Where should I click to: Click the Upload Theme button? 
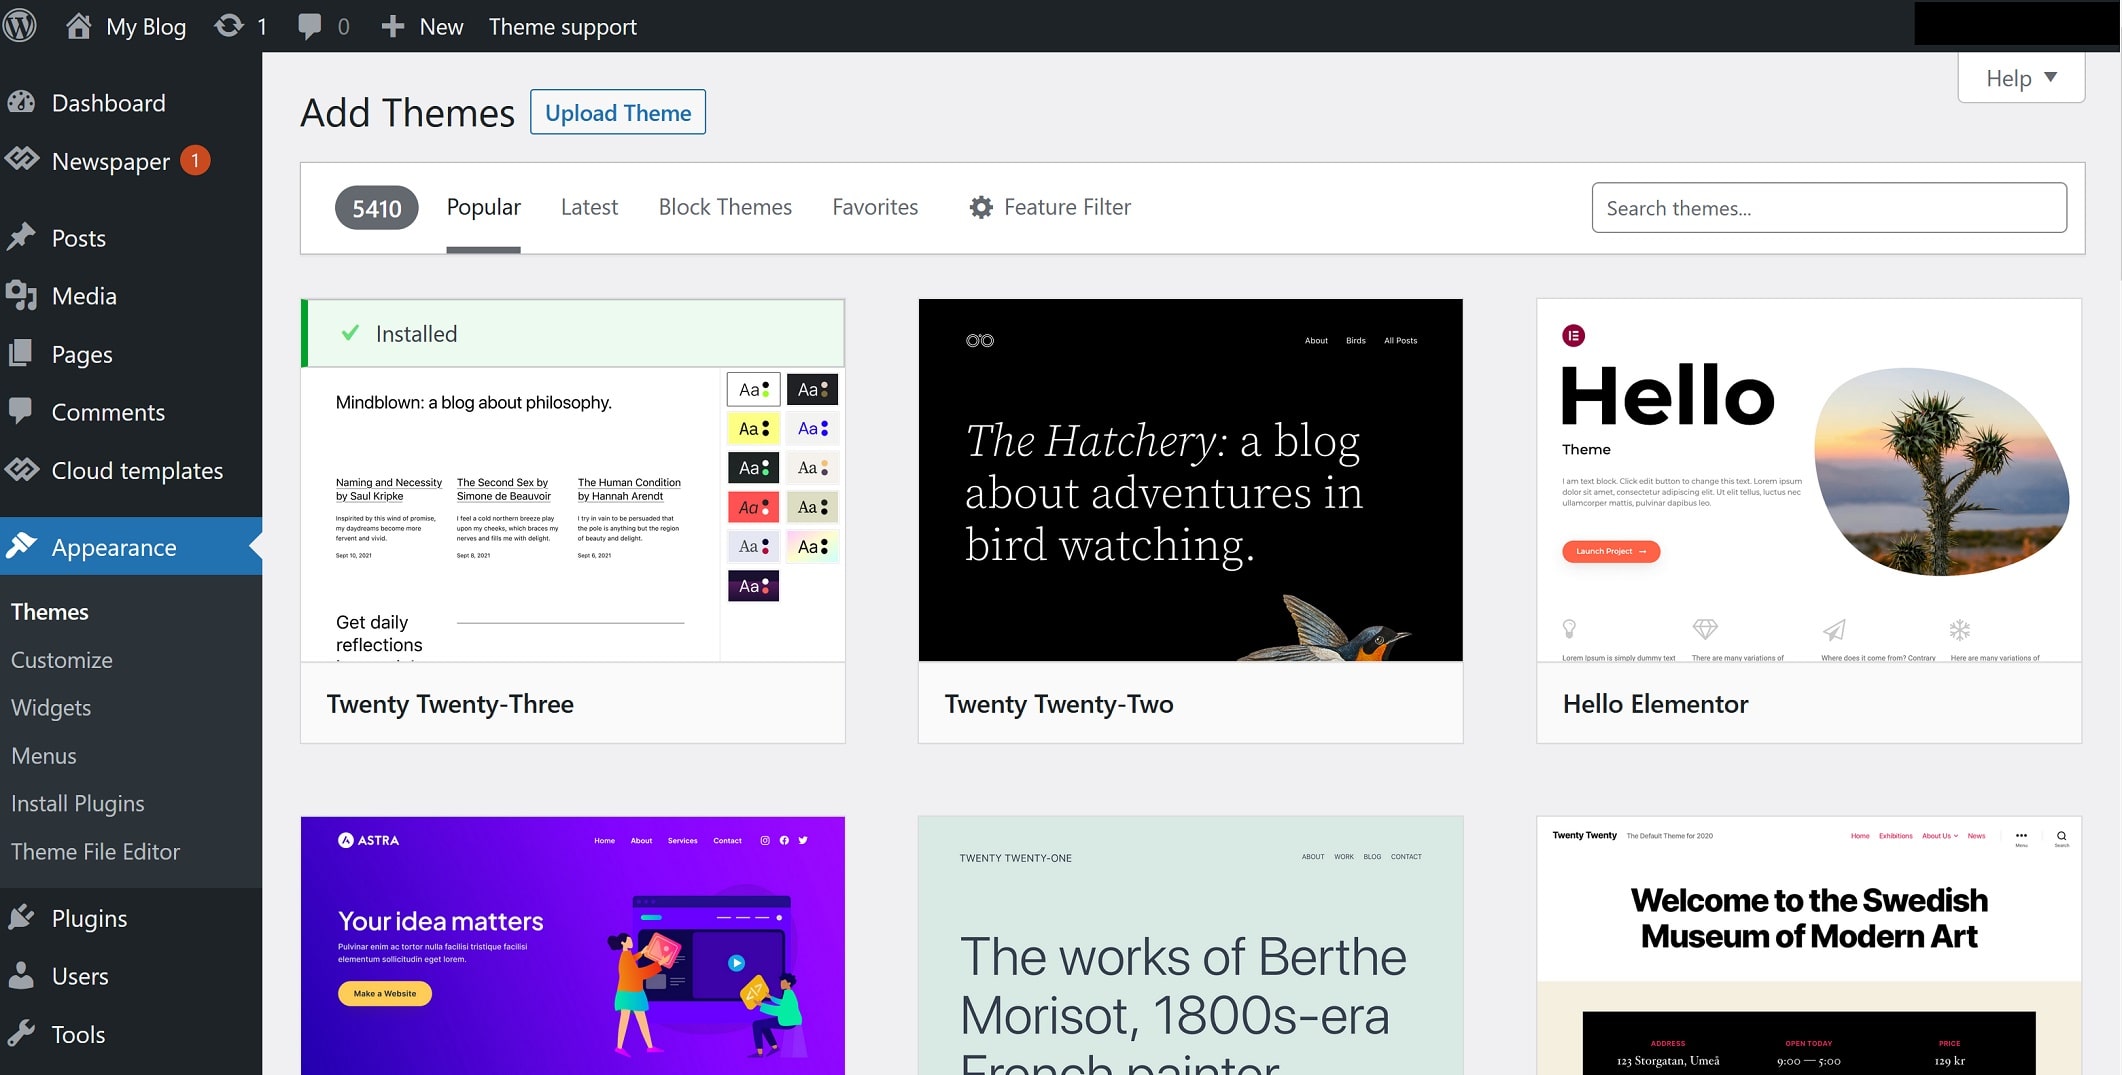click(617, 112)
